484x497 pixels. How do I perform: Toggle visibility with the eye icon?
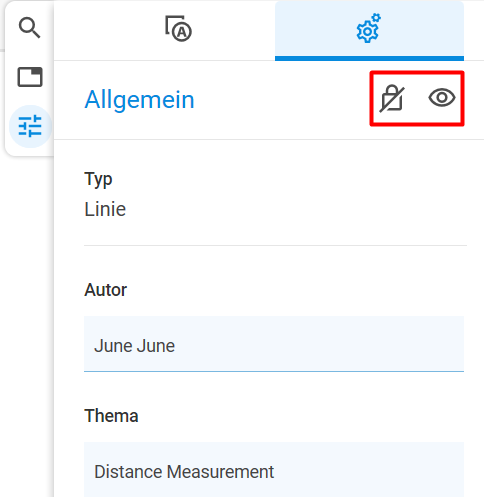442,98
